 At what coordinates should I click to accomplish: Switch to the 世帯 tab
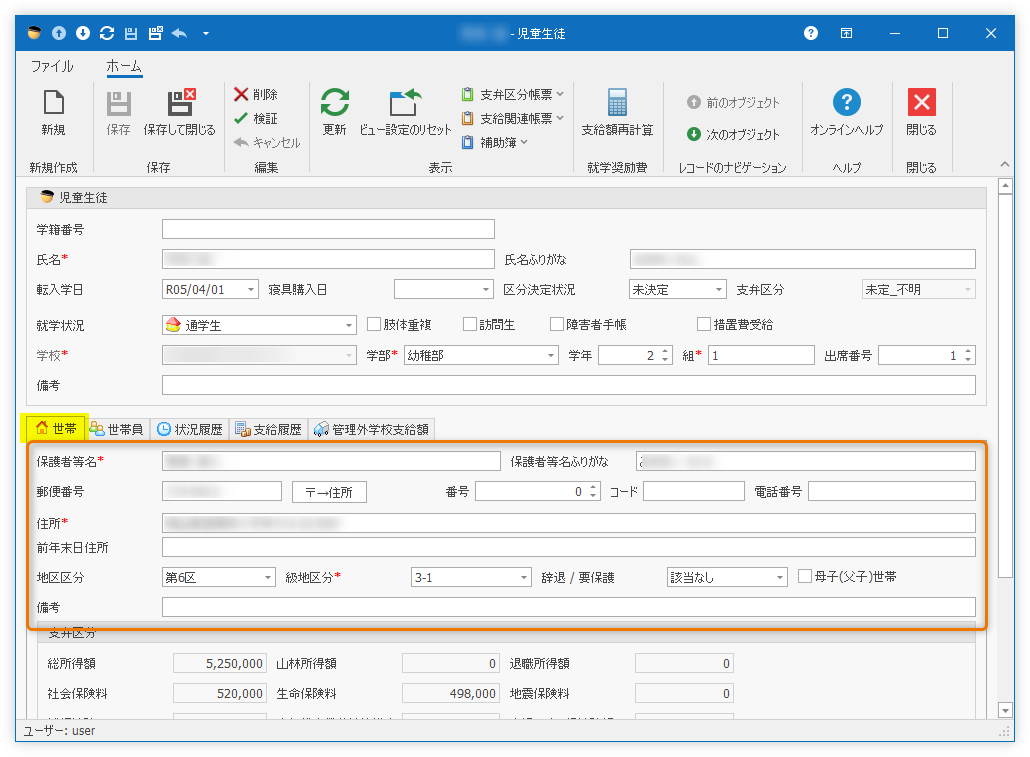click(55, 428)
